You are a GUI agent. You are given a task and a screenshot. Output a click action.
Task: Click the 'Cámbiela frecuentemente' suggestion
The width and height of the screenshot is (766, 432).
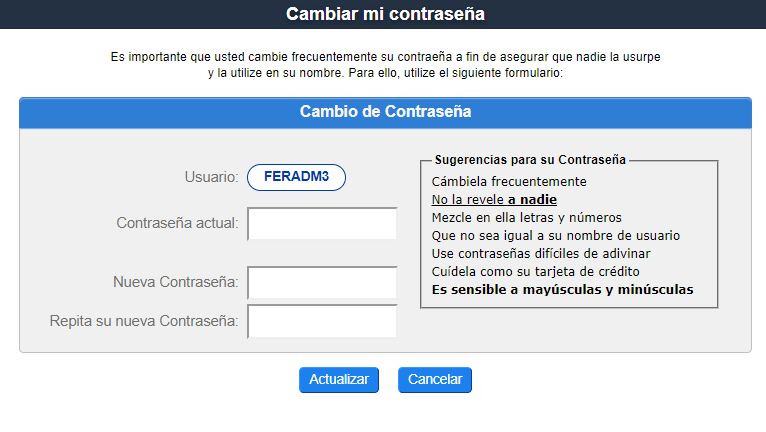(509, 182)
